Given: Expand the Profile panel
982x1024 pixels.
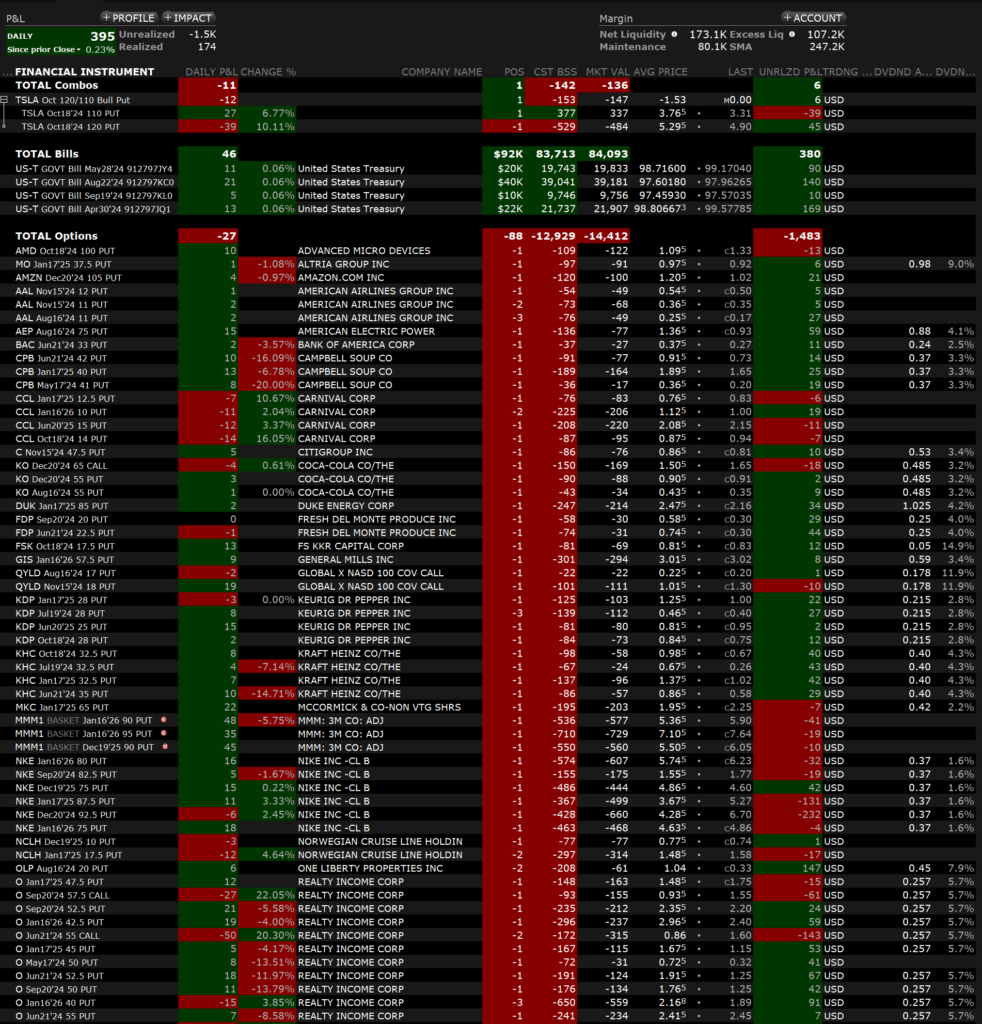Looking at the screenshot, I should click(128, 18).
